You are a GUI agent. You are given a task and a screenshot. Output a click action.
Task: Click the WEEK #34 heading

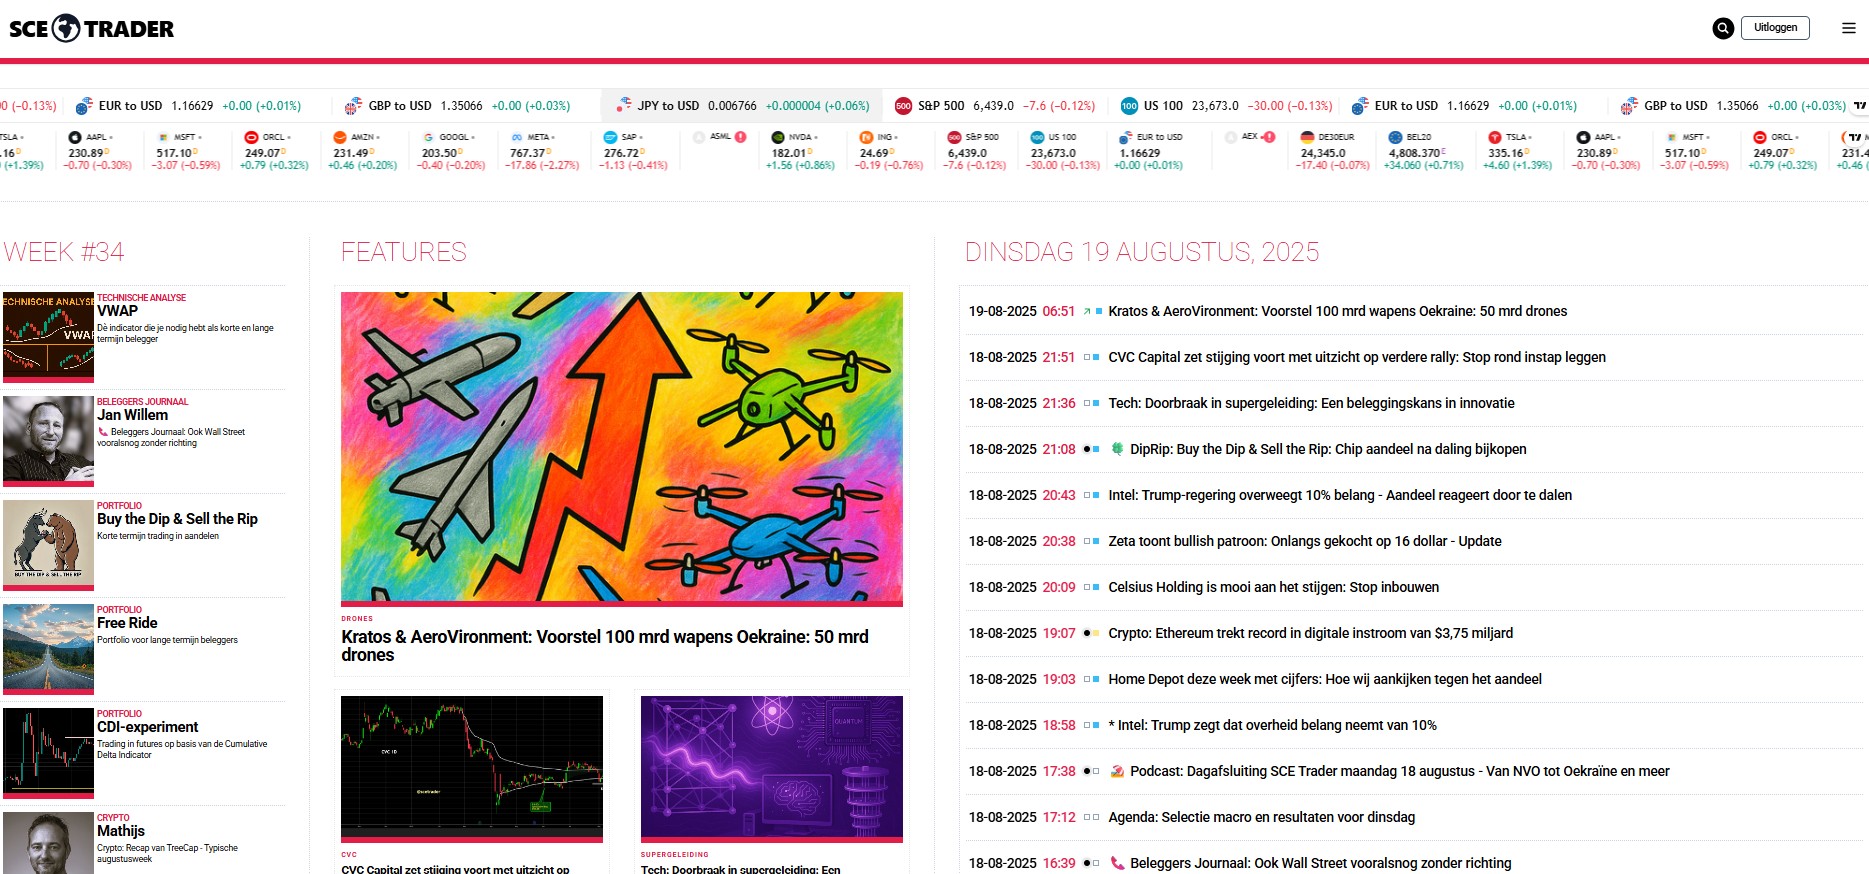coord(64,252)
